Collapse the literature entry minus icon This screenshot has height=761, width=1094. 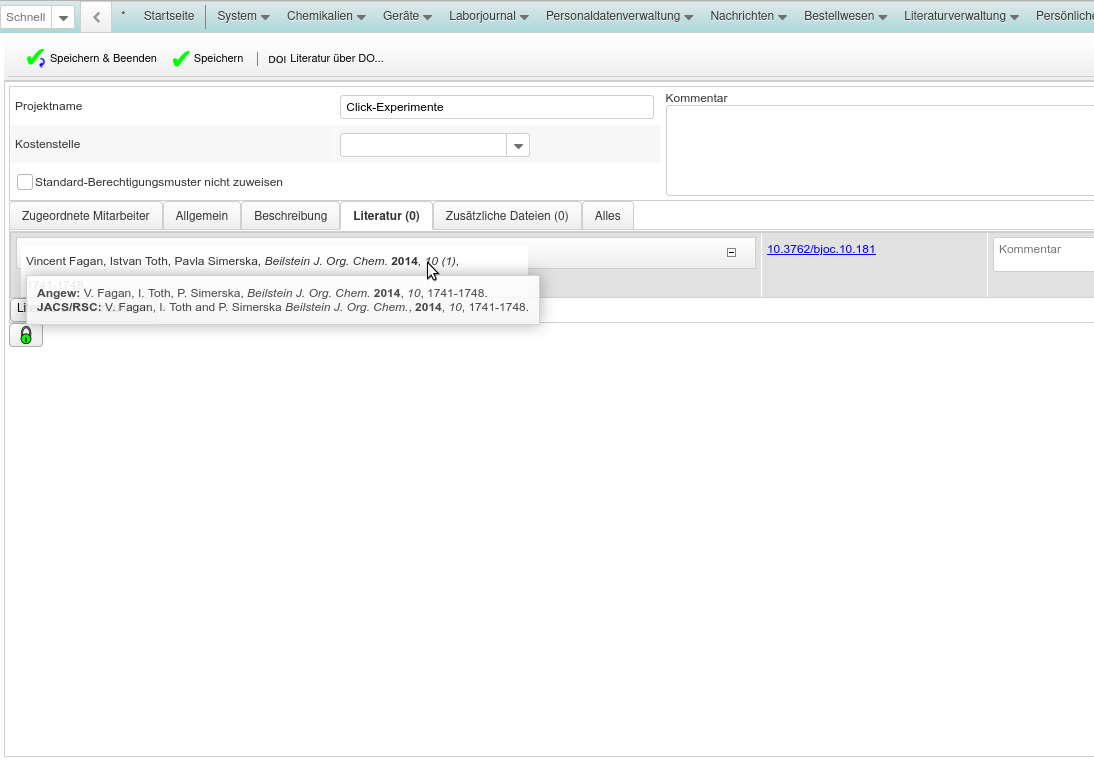click(731, 253)
